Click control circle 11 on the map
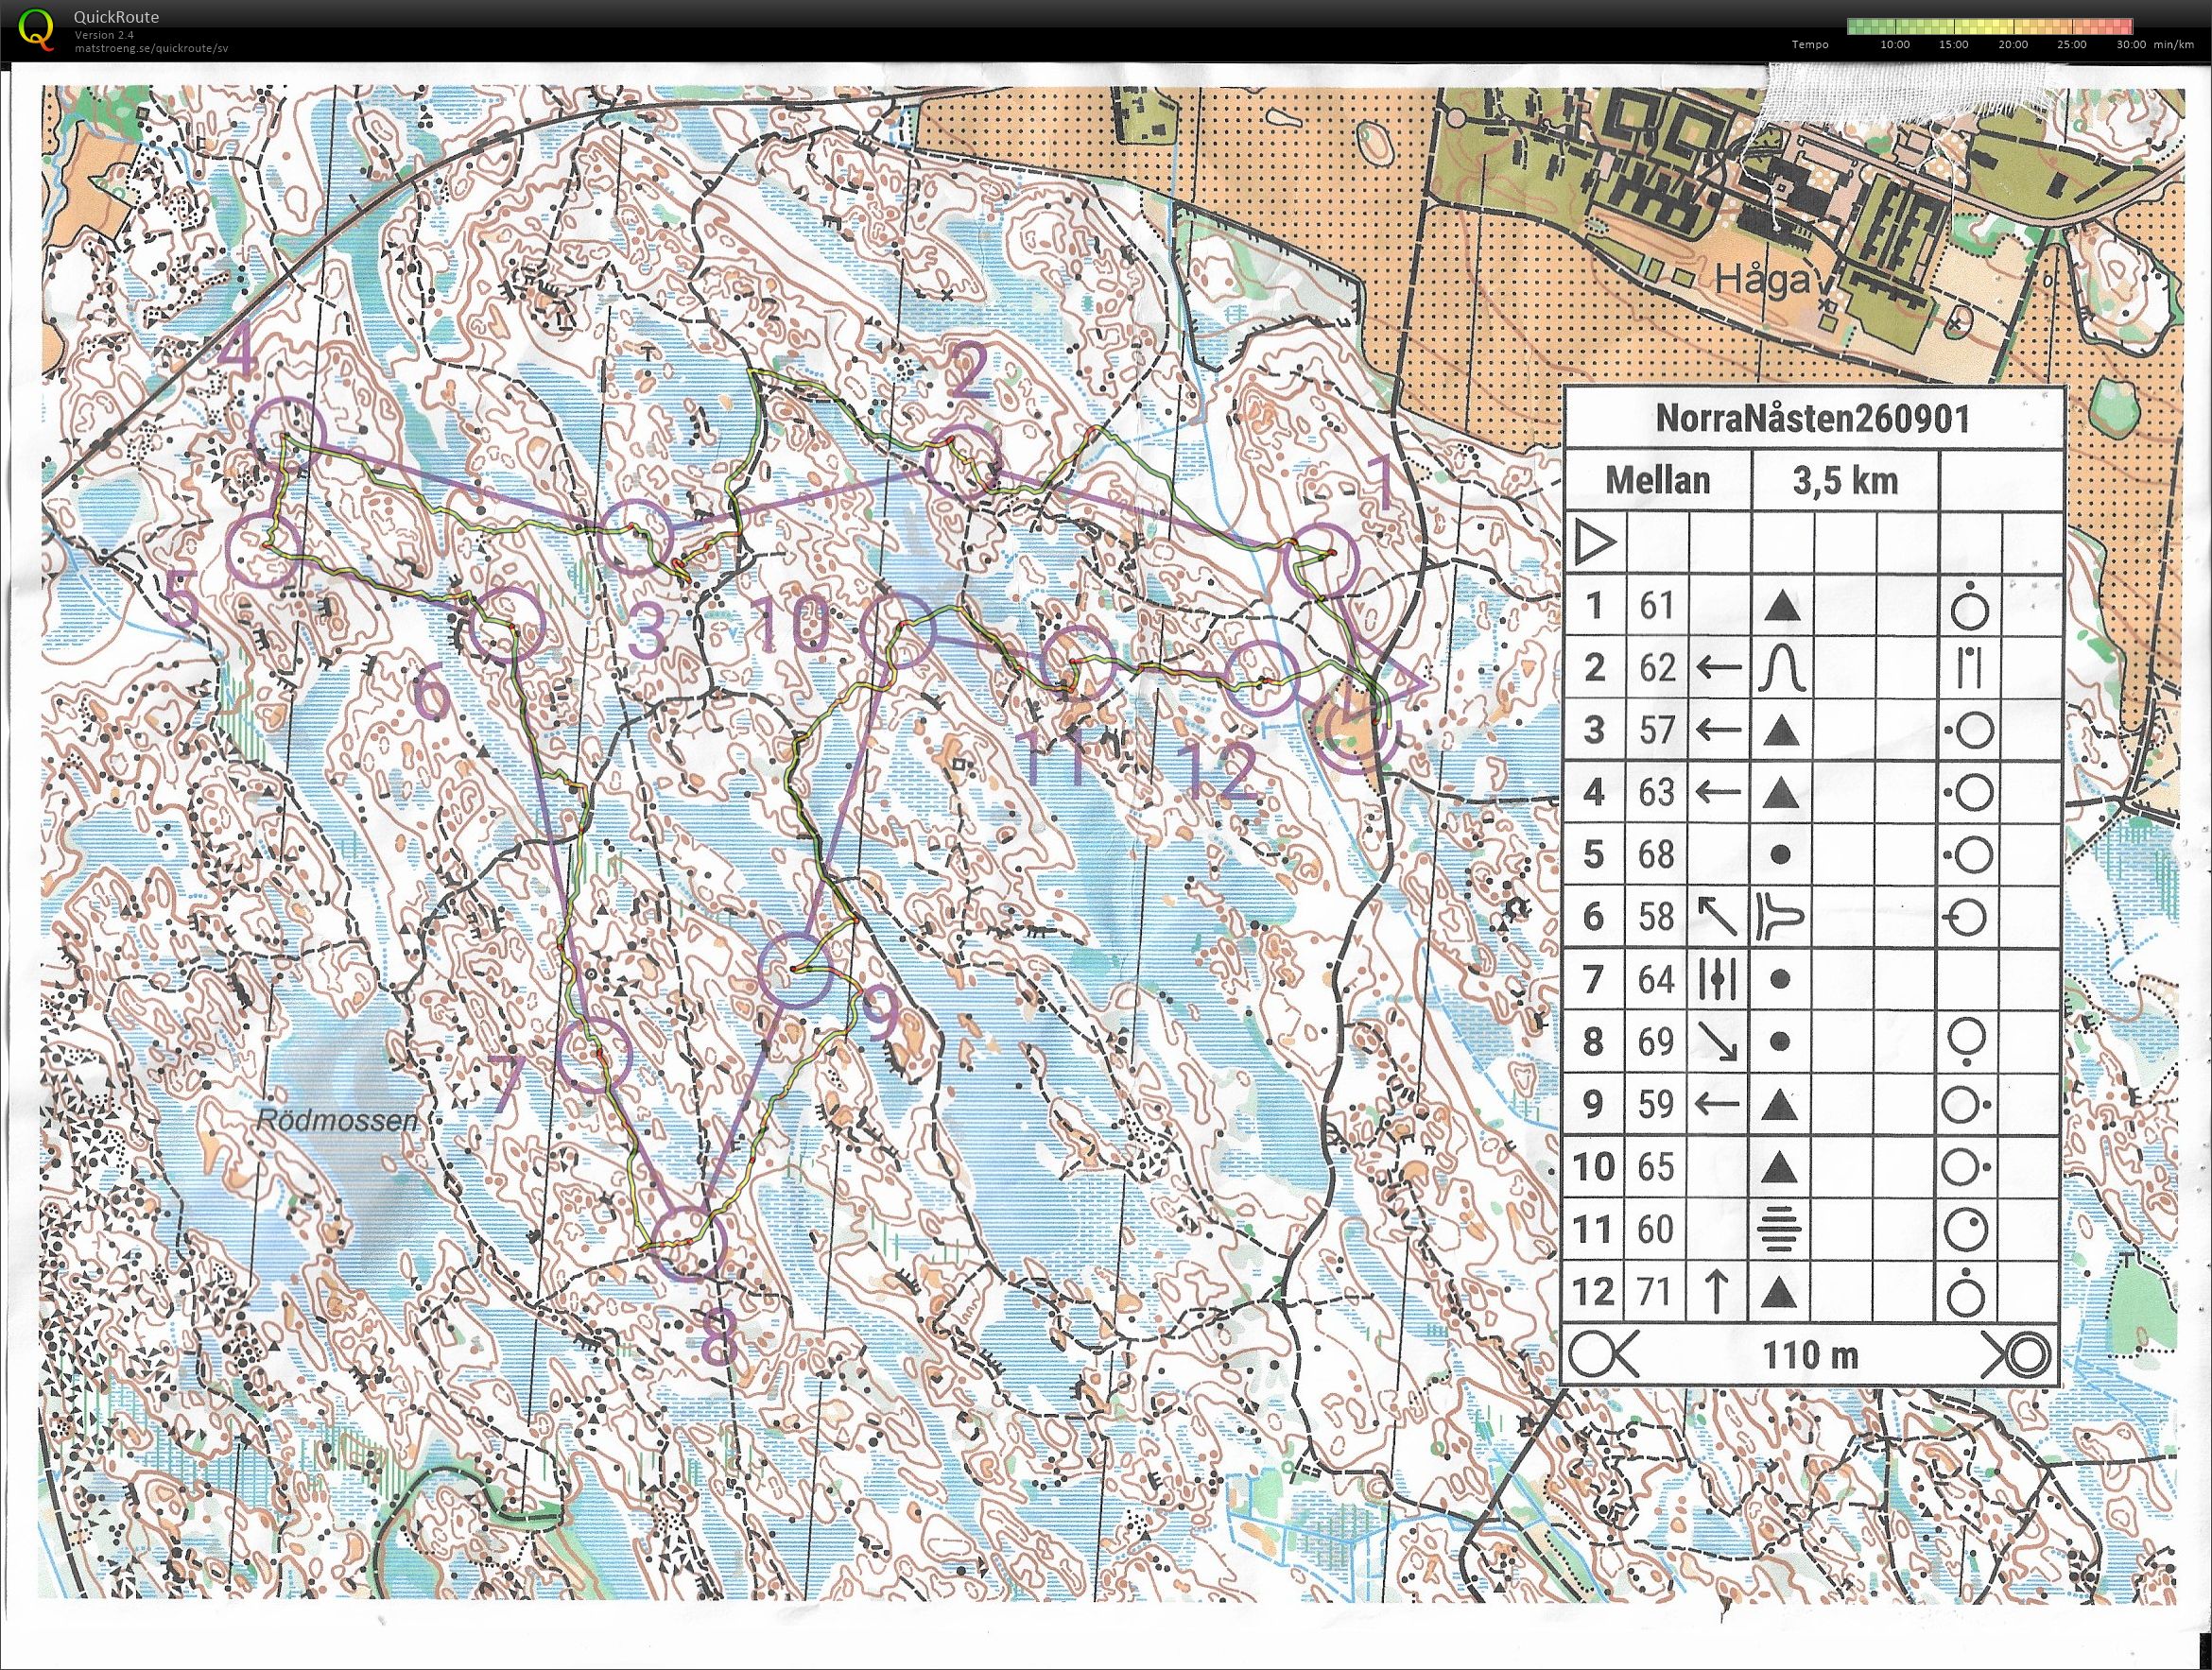Screen dimensions: 2212x1670 coord(1077,662)
